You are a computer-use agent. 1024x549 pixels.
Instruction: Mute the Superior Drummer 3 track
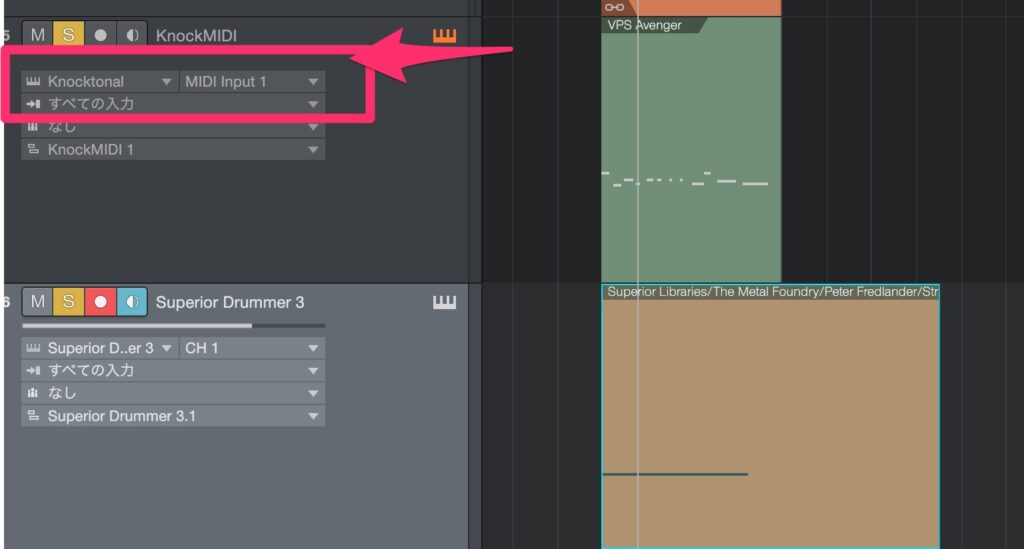pos(38,302)
